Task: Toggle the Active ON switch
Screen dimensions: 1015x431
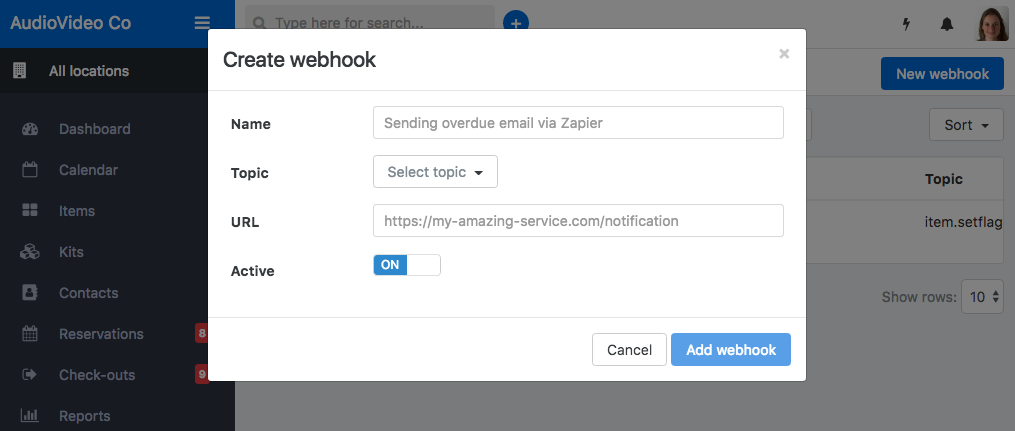Action: (407, 265)
